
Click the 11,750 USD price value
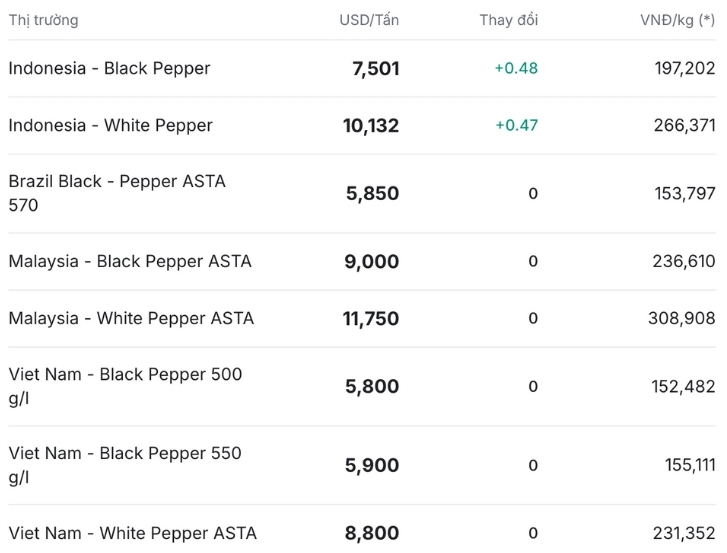pyautogui.click(x=371, y=319)
